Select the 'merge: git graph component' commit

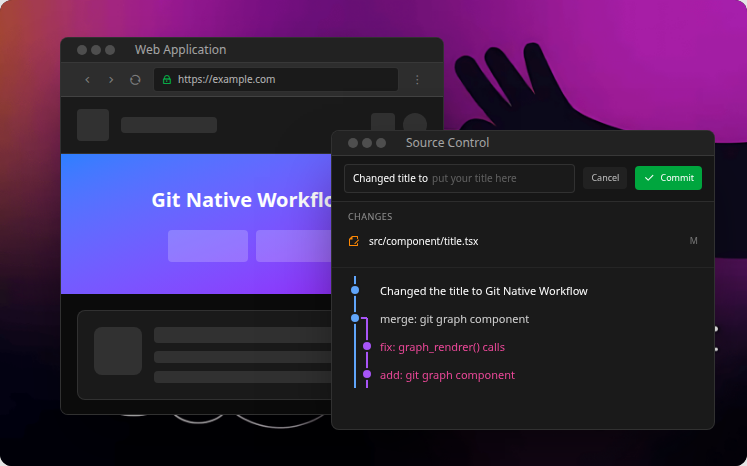[454, 319]
